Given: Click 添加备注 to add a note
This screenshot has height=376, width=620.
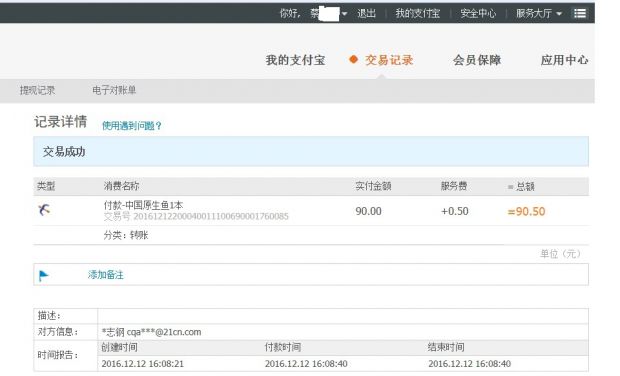Looking at the screenshot, I should pos(106,275).
